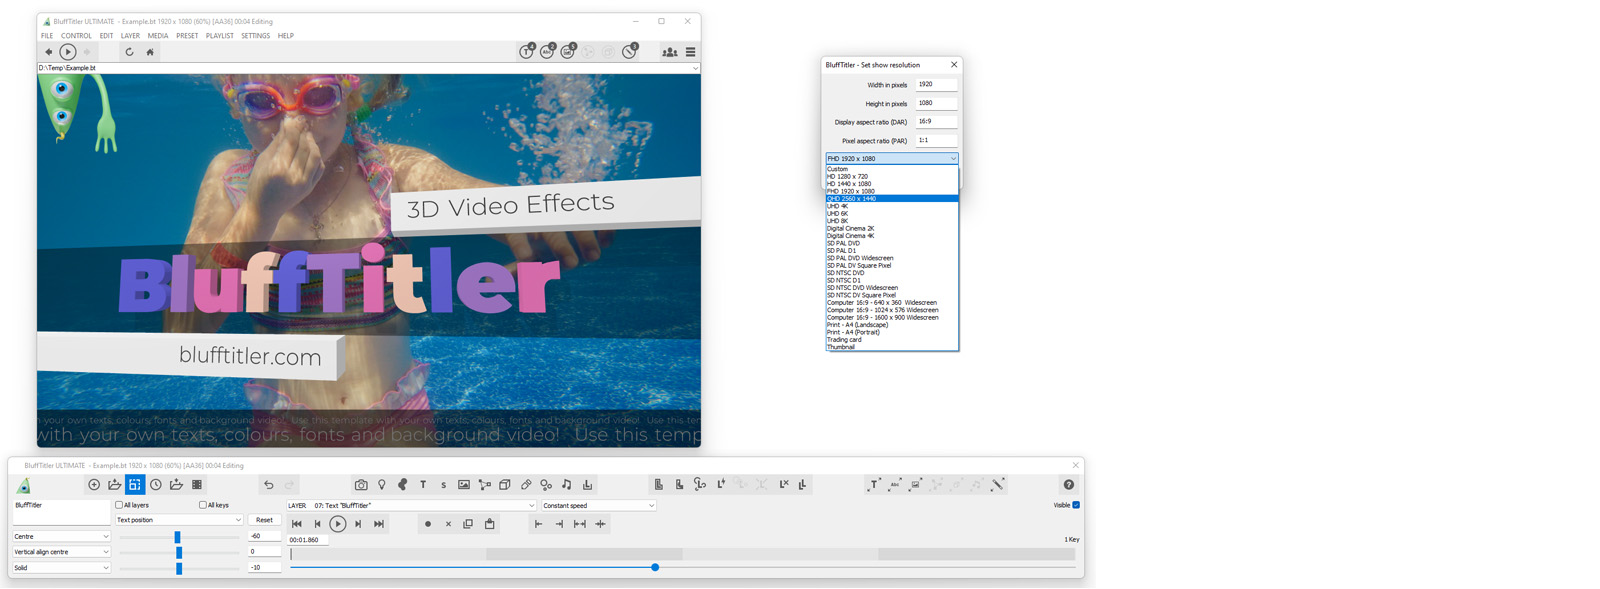
Task: Click the Abc layers counter icon showing 2
Action: coord(548,51)
